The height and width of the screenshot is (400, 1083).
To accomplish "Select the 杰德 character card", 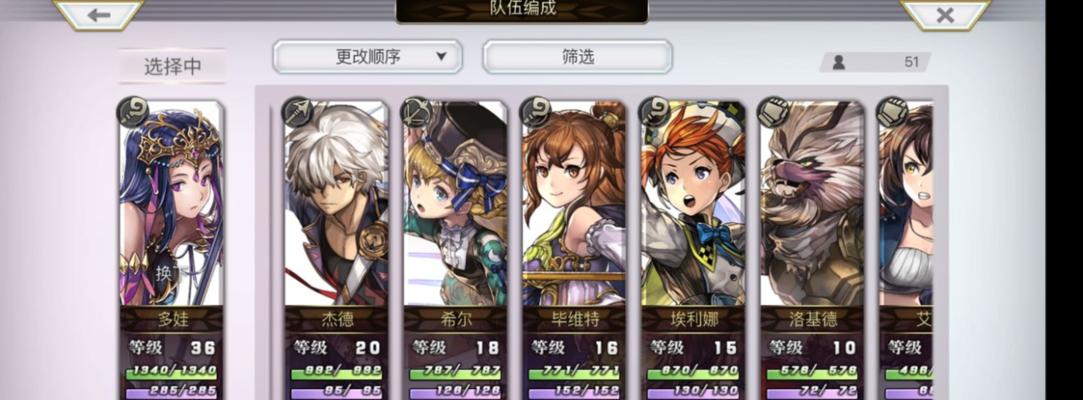I will point(336,249).
